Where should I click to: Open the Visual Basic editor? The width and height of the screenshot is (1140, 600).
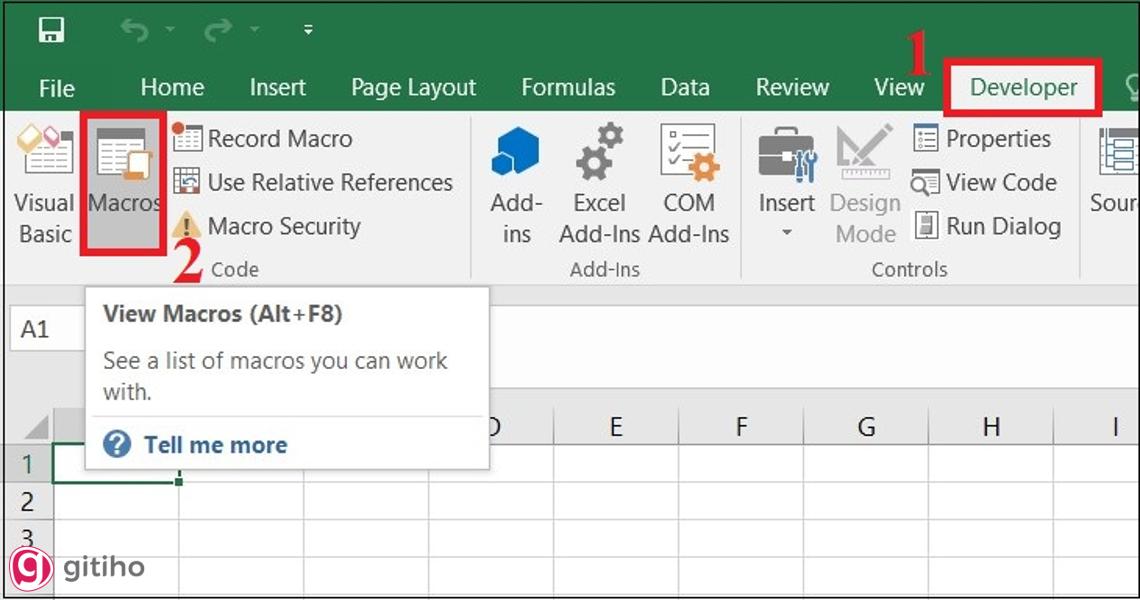44,185
